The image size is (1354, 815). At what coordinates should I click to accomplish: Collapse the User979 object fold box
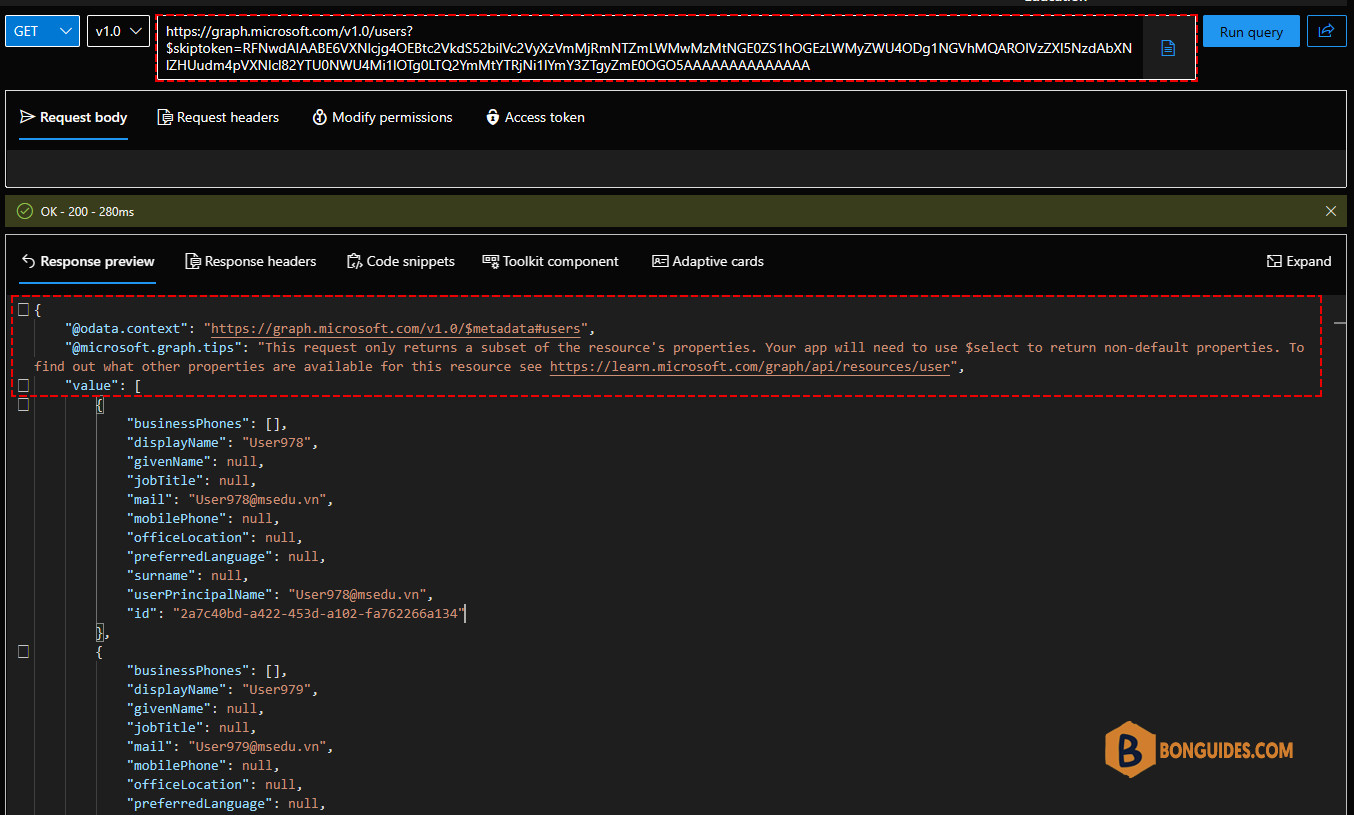pyautogui.click(x=23, y=652)
